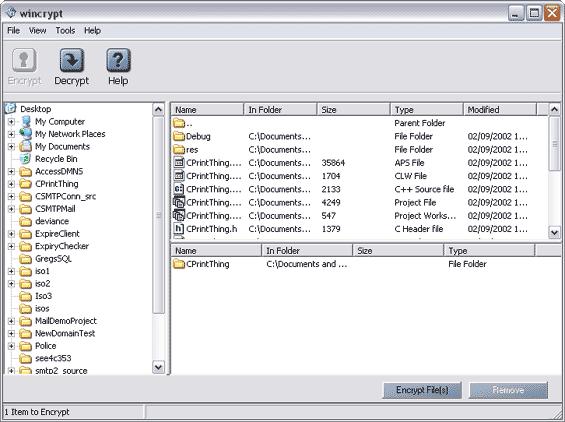Click the size value 35864

tap(333, 163)
